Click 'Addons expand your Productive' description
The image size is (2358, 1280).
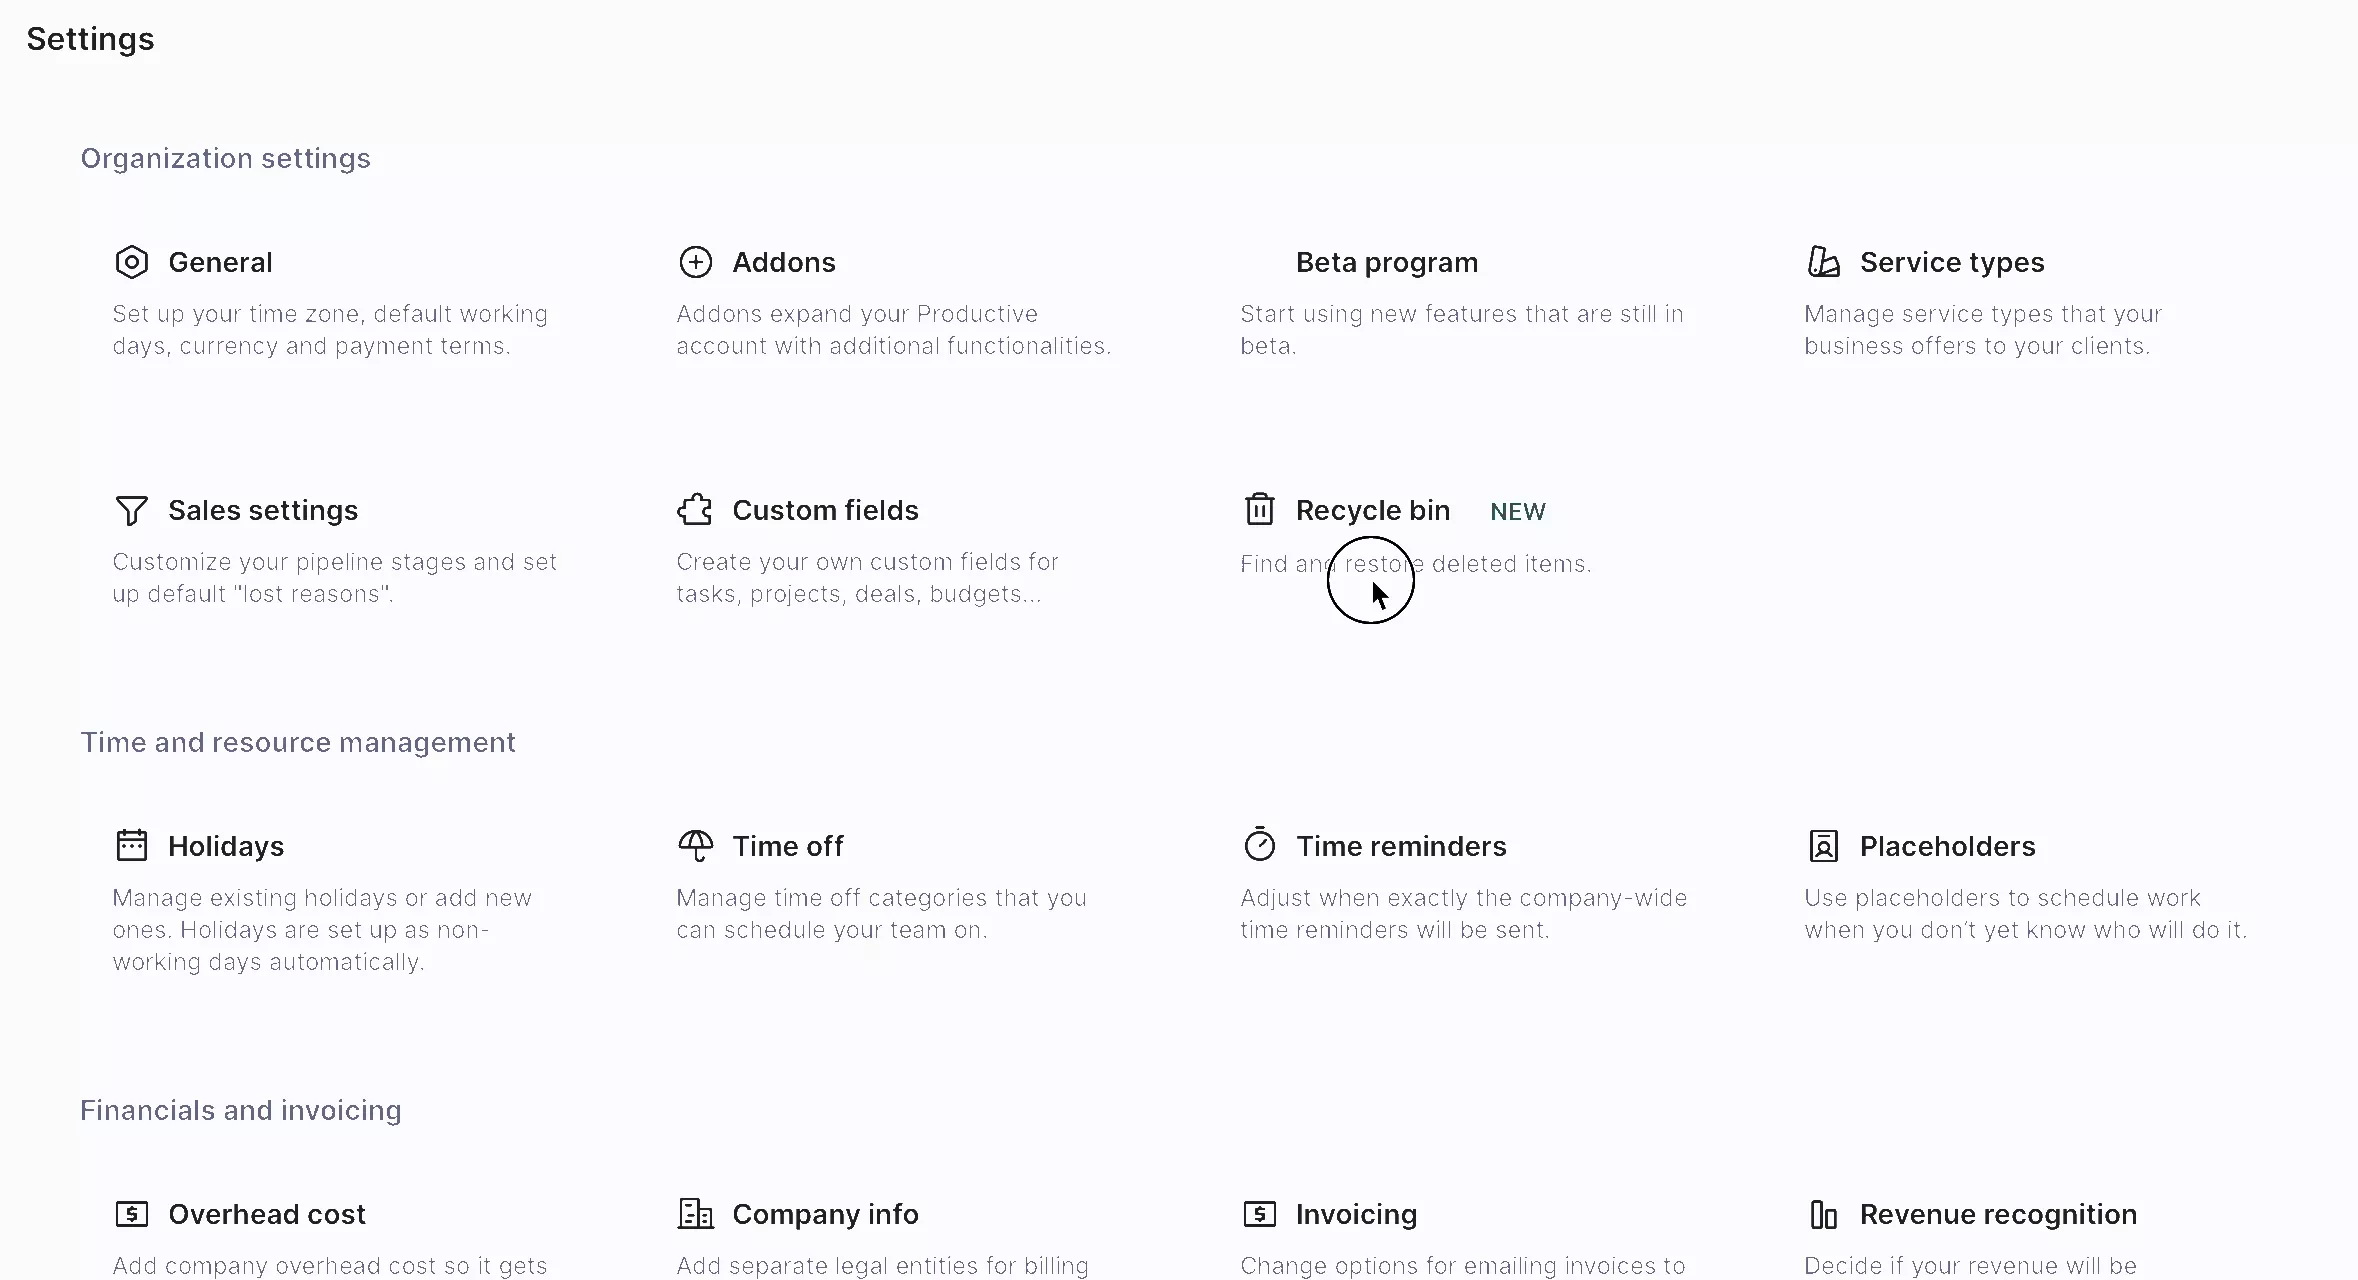click(x=893, y=330)
